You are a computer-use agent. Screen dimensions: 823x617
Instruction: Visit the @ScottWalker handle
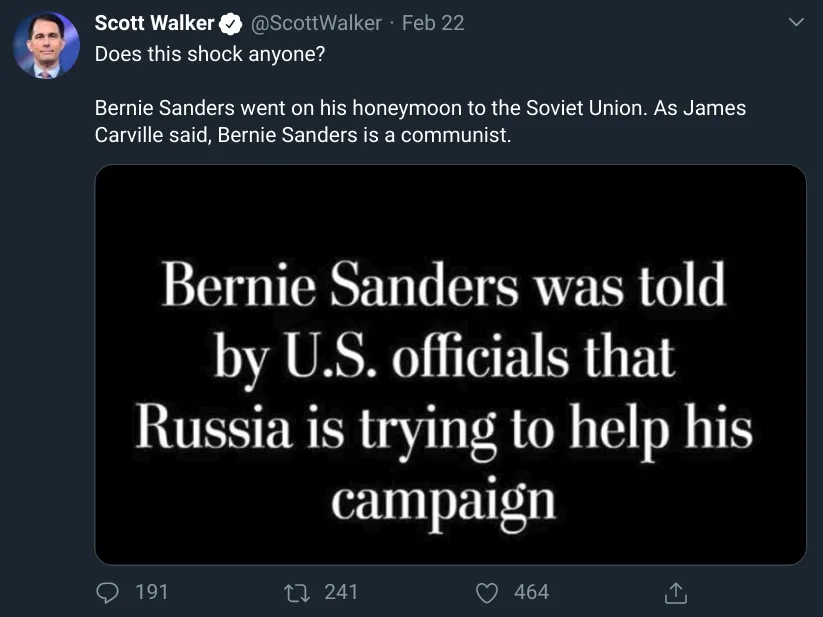click(x=316, y=23)
